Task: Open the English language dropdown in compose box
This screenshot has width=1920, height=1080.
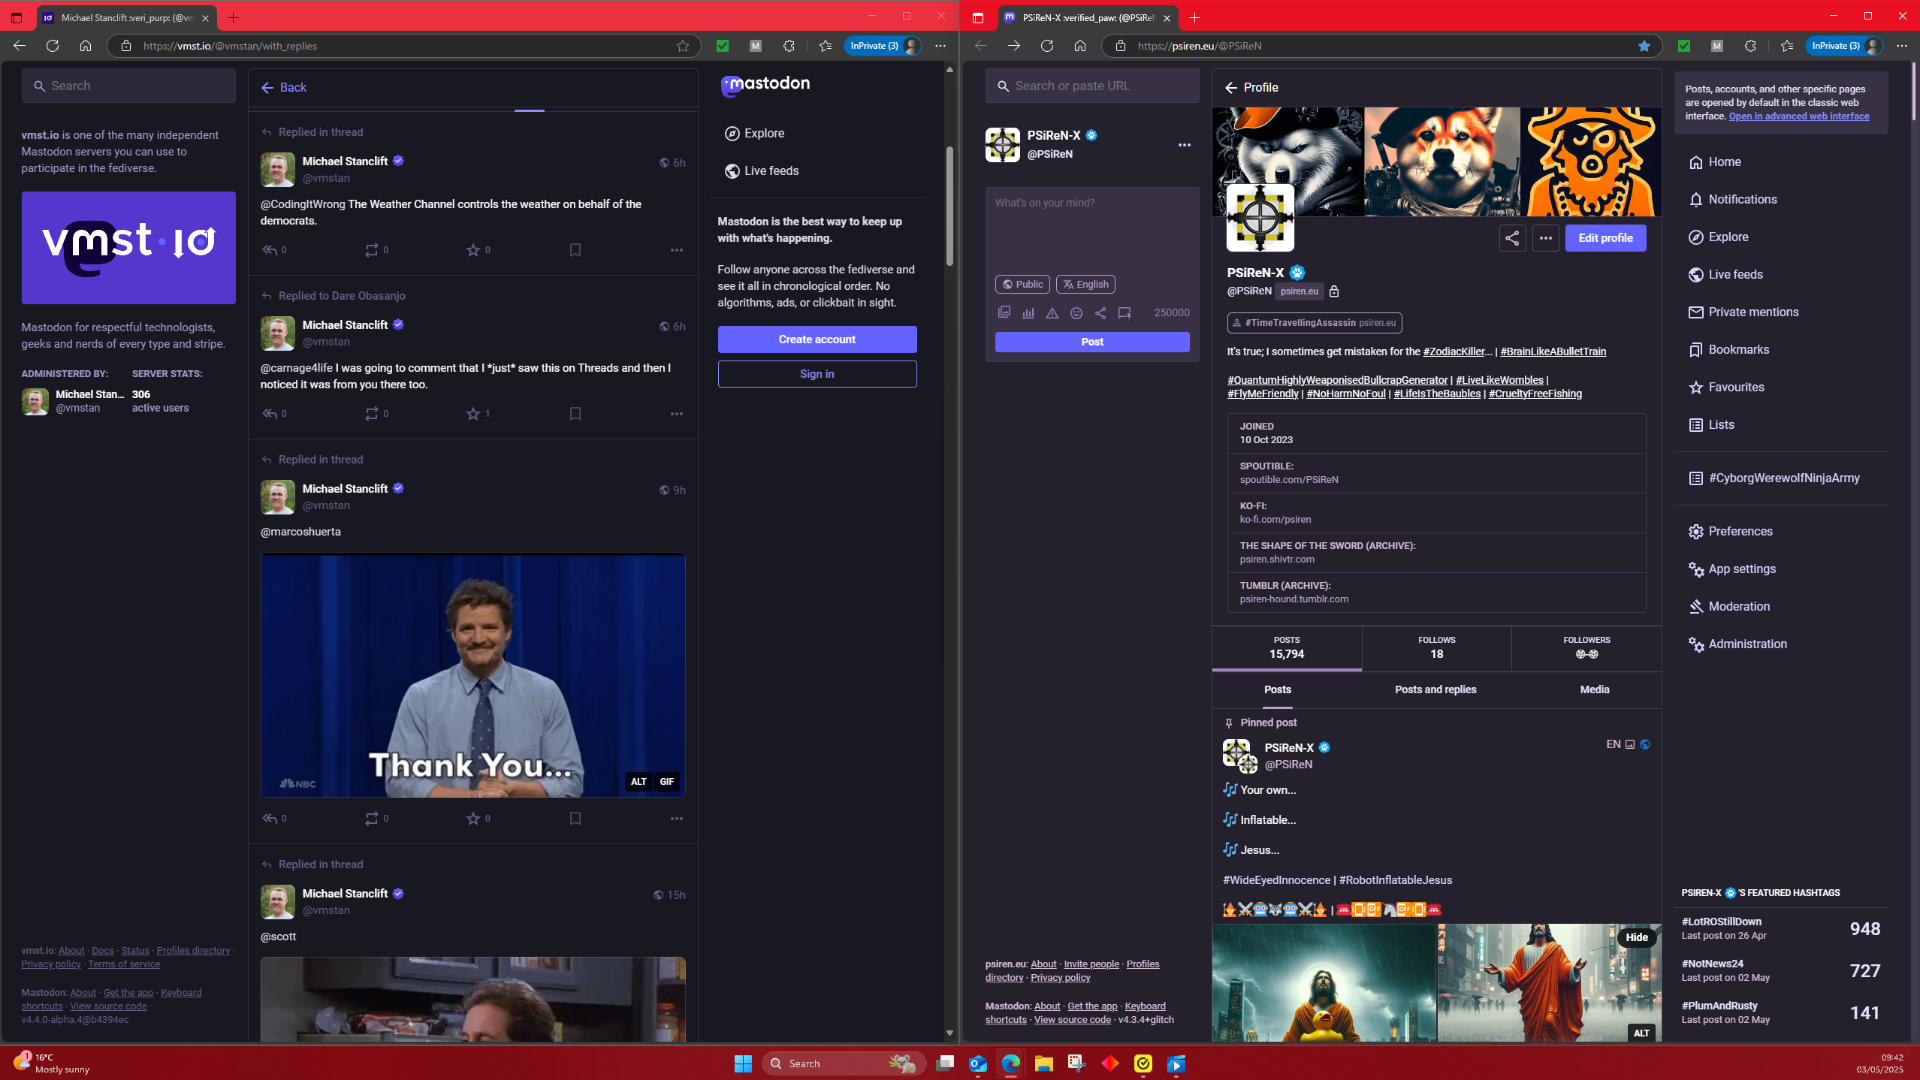Action: coord(1085,285)
